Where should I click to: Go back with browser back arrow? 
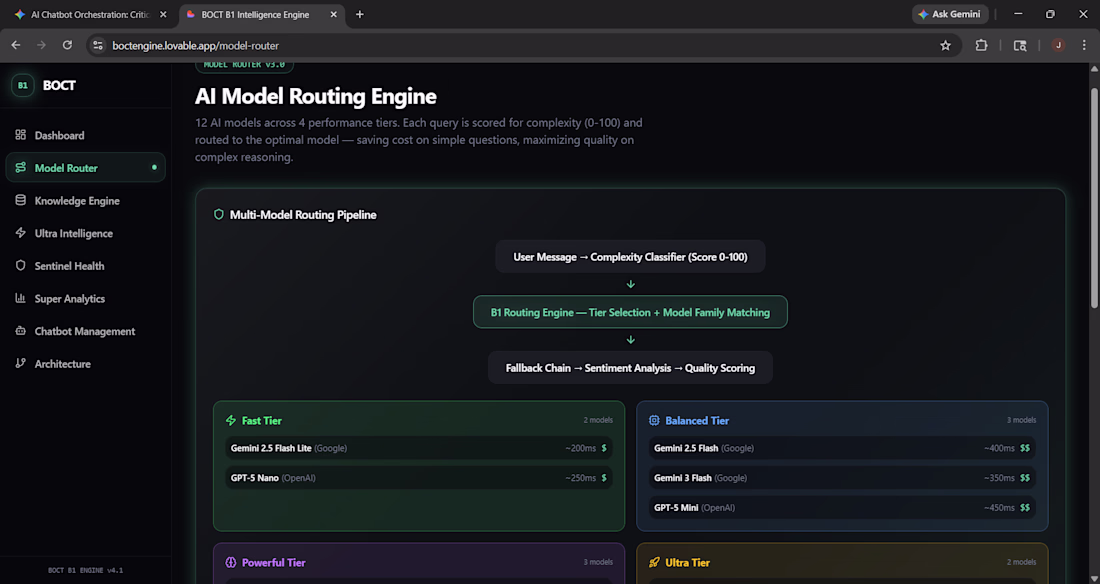pyautogui.click(x=15, y=45)
